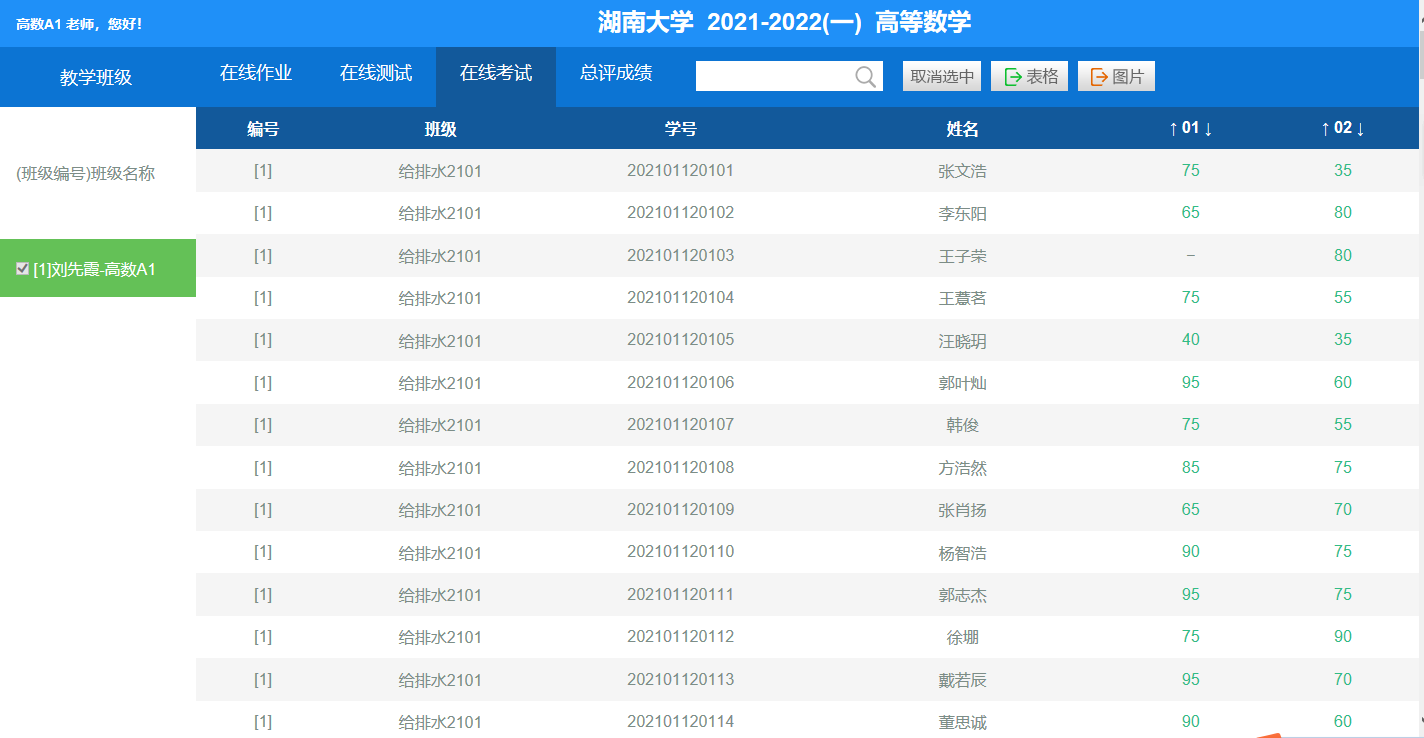The image size is (1424, 738).
Task: Click student name 杨智浩
Action: 963,553
